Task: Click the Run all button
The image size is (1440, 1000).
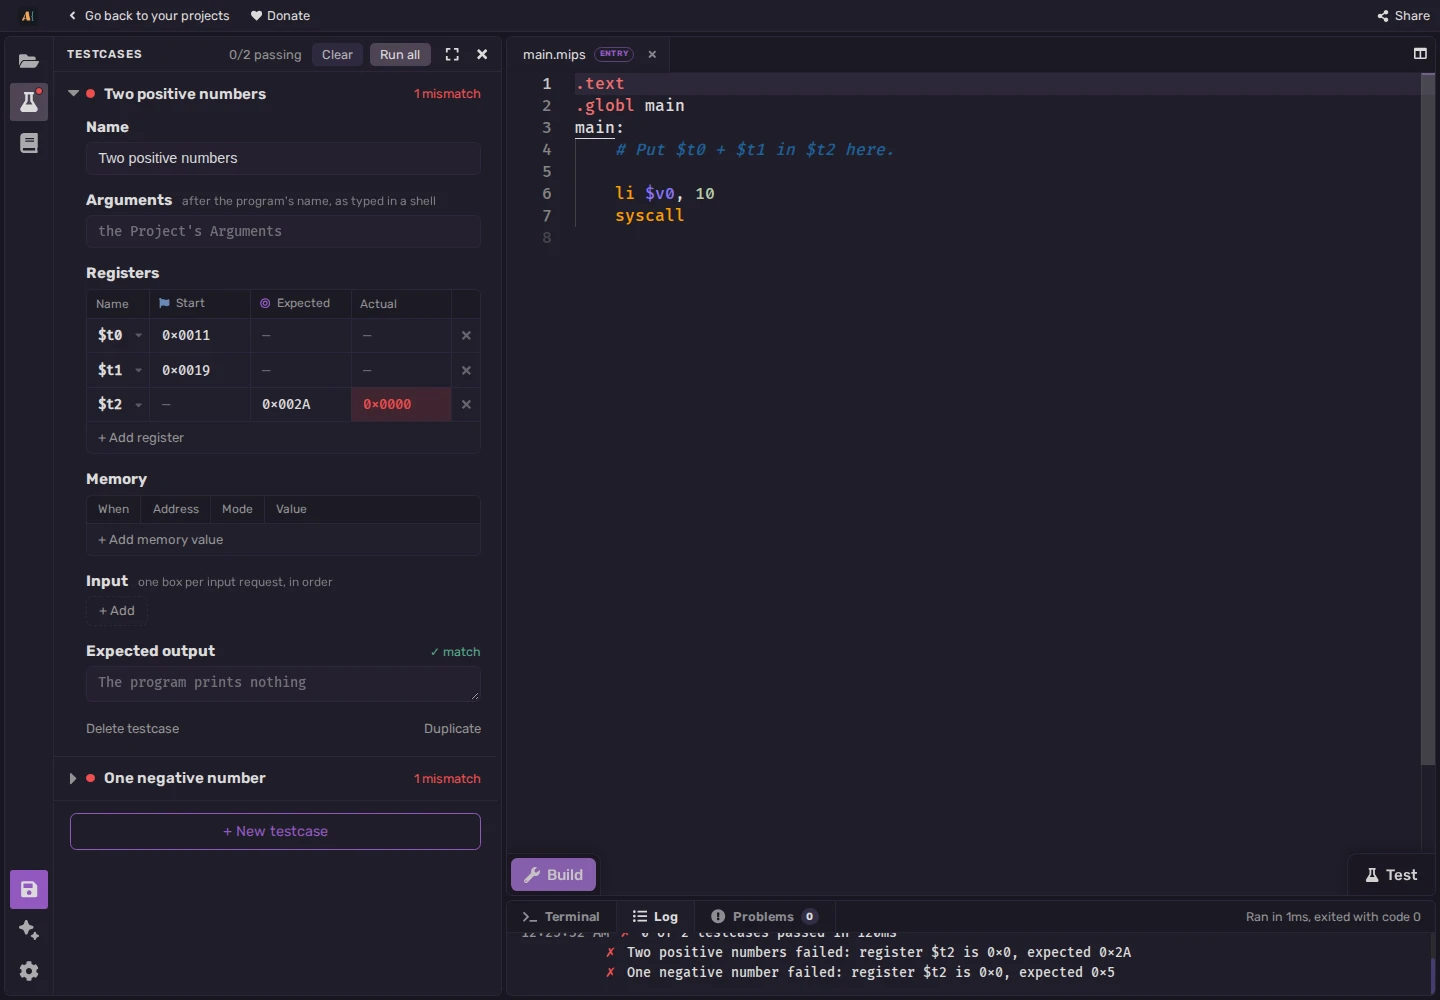Action: [400, 55]
